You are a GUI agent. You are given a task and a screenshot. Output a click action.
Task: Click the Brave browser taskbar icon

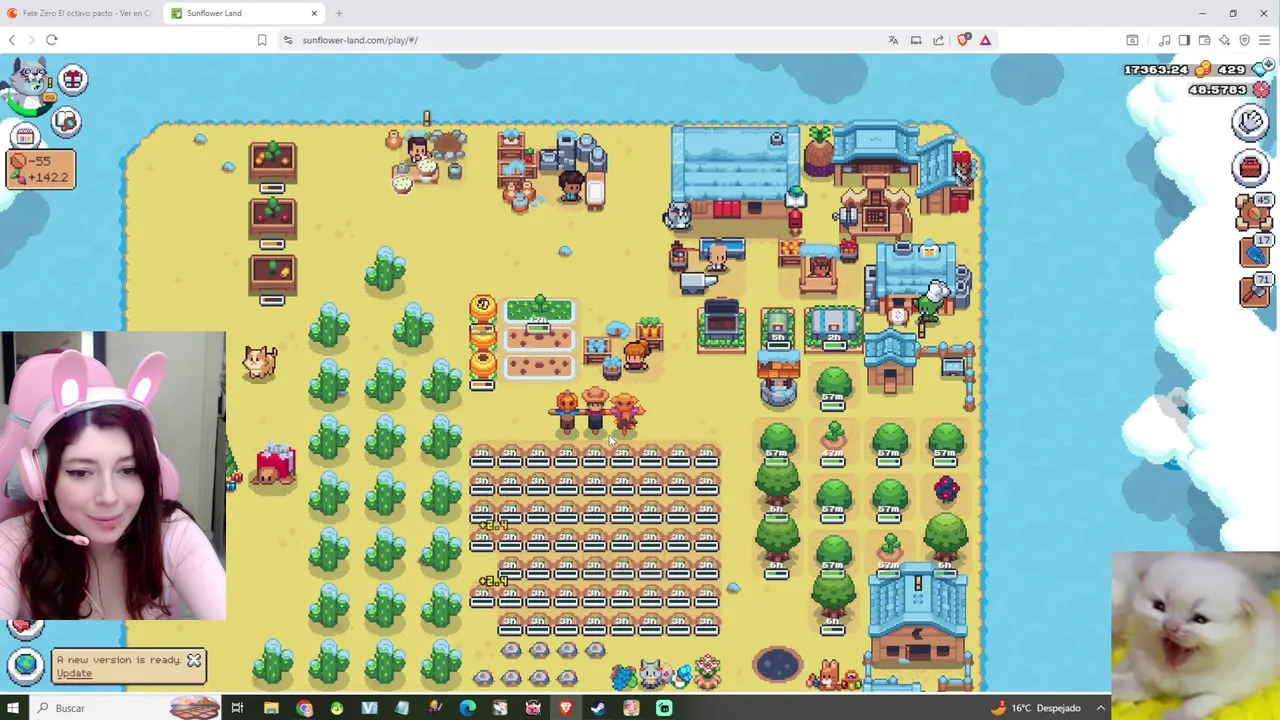click(565, 708)
